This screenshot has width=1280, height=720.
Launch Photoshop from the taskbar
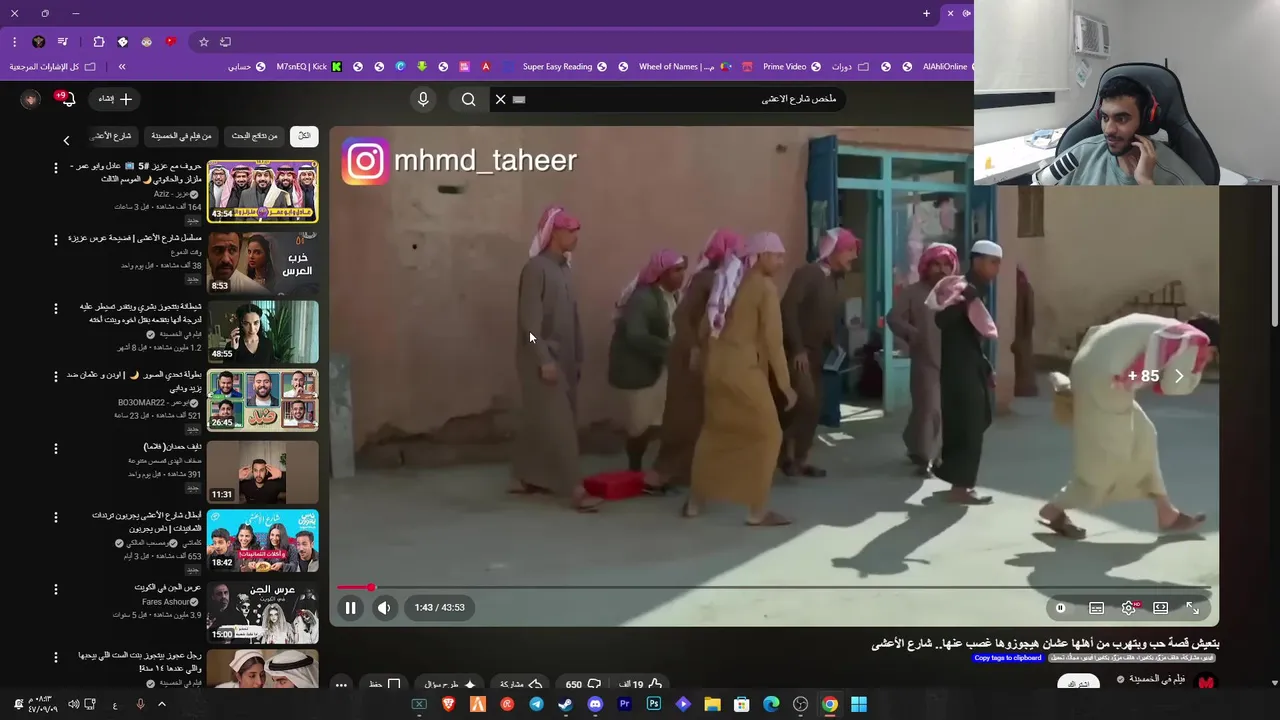click(x=654, y=704)
